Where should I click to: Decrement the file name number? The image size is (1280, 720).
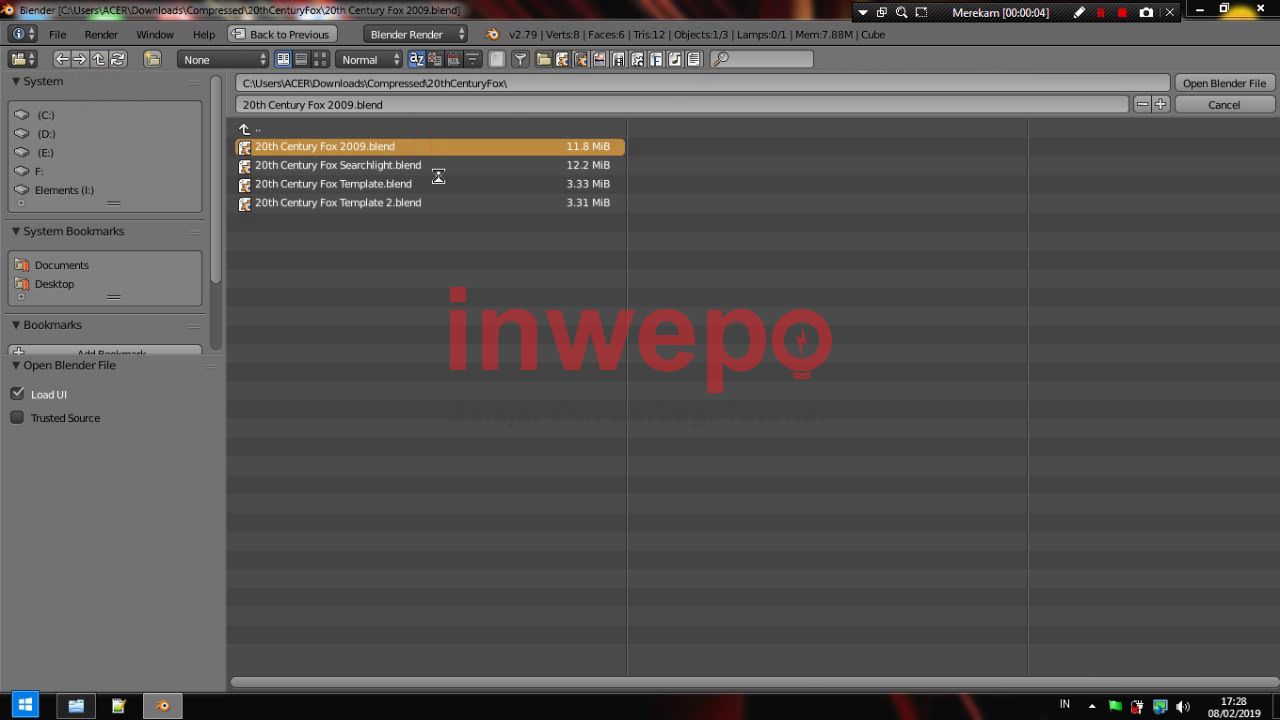click(x=1142, y=104)
